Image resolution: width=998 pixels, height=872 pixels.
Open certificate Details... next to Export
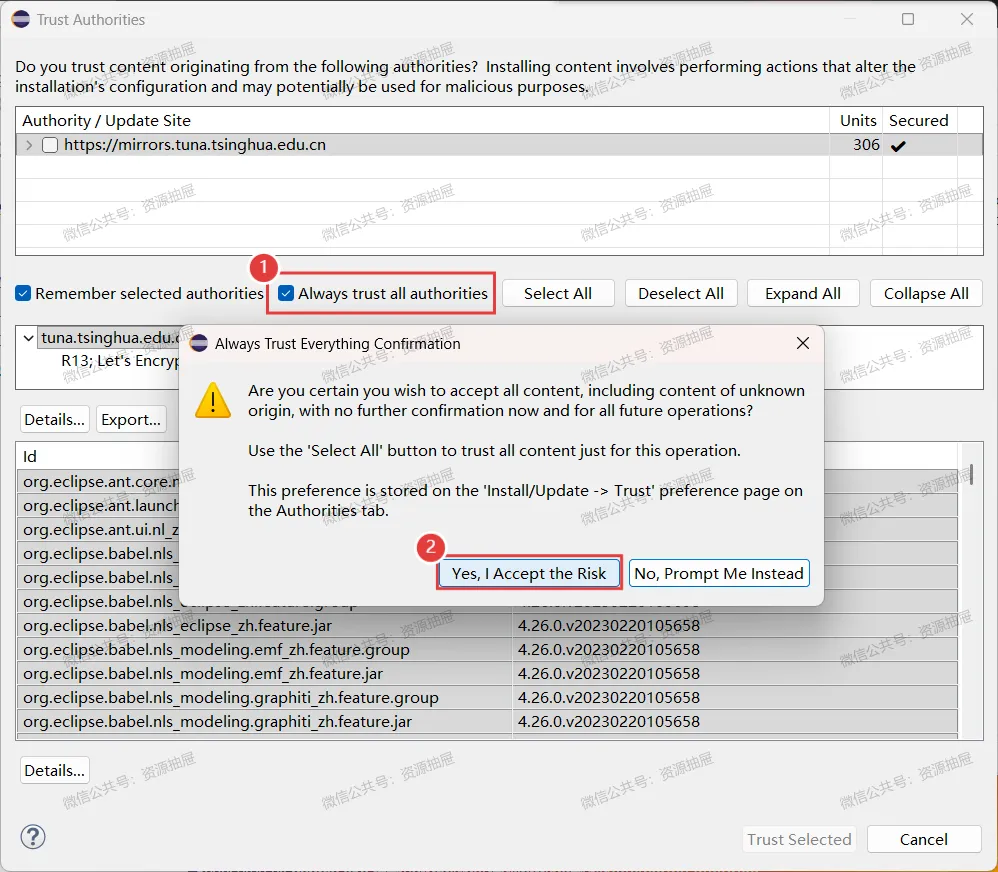55,419
